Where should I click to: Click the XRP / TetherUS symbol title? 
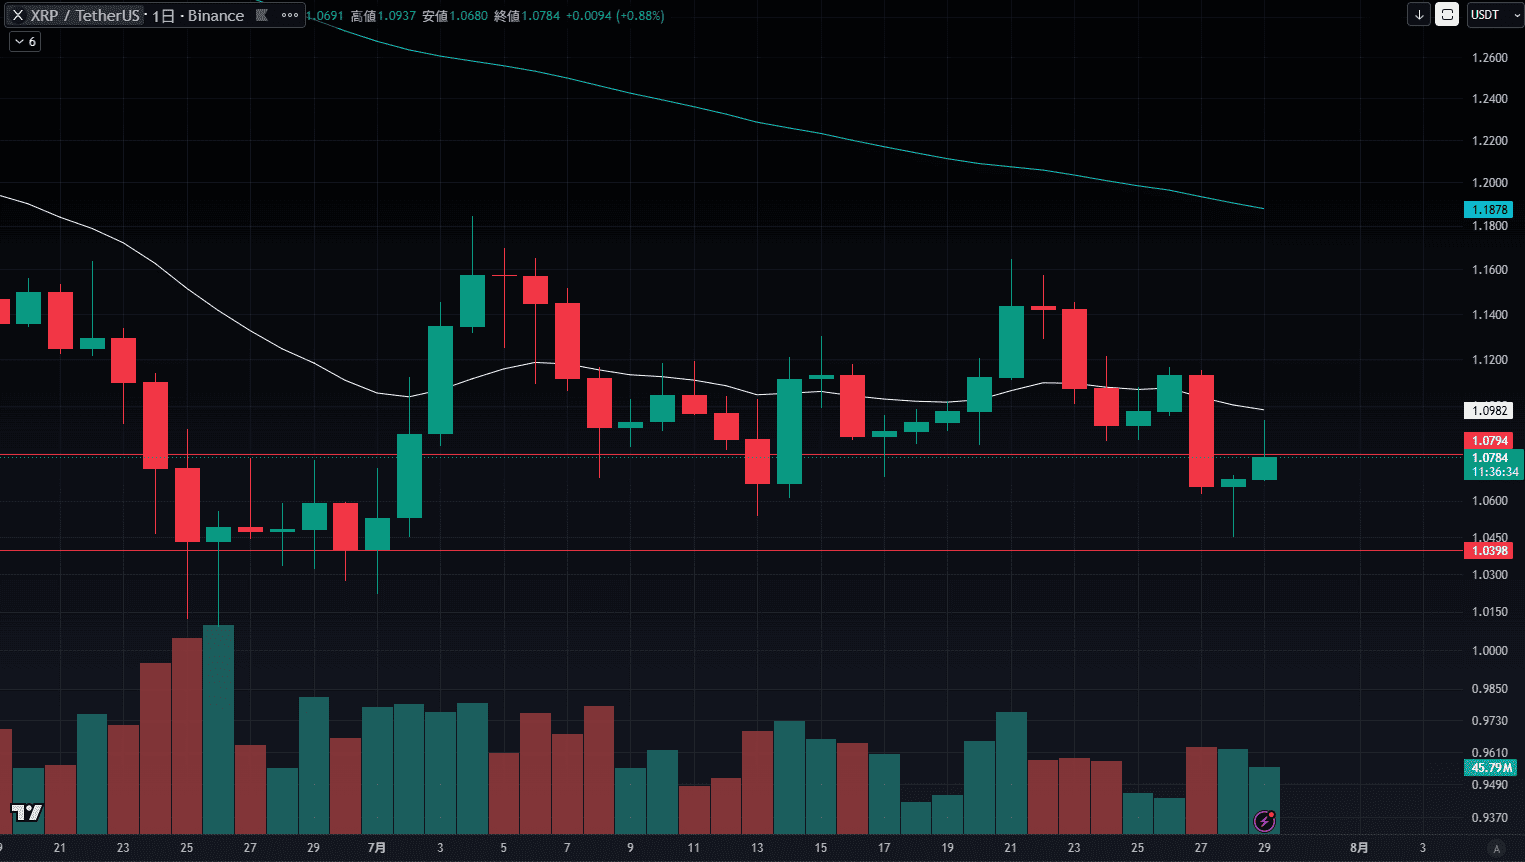(x=85, y=16)
